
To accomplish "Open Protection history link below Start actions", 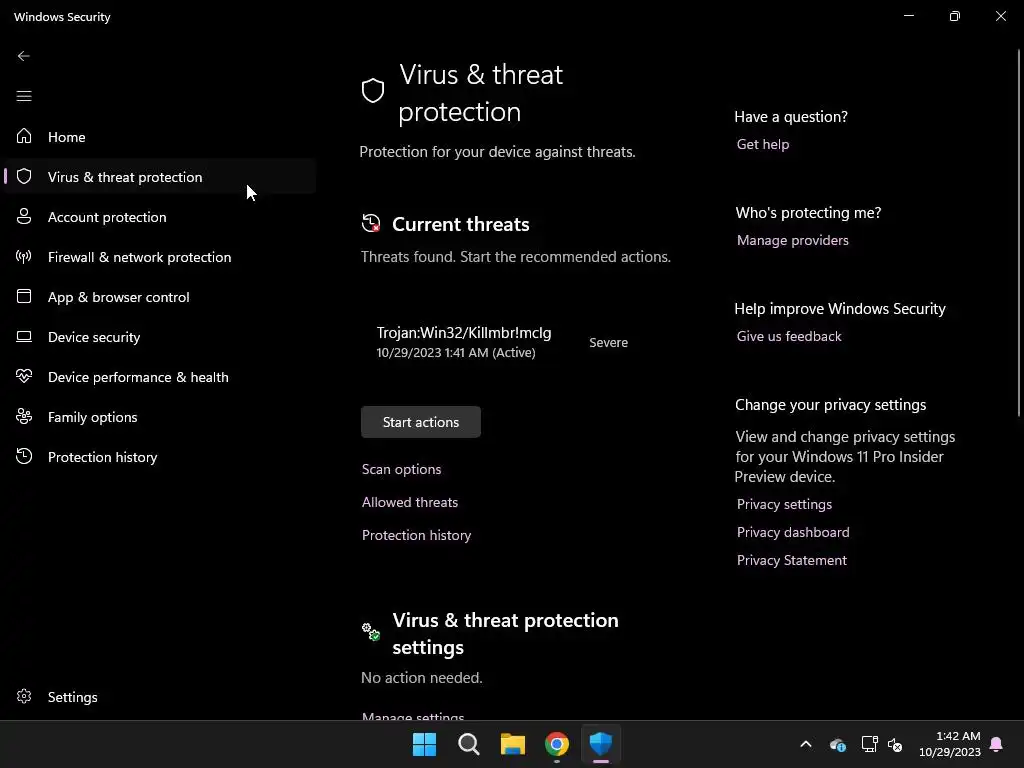I will click(x=417, y=535).
